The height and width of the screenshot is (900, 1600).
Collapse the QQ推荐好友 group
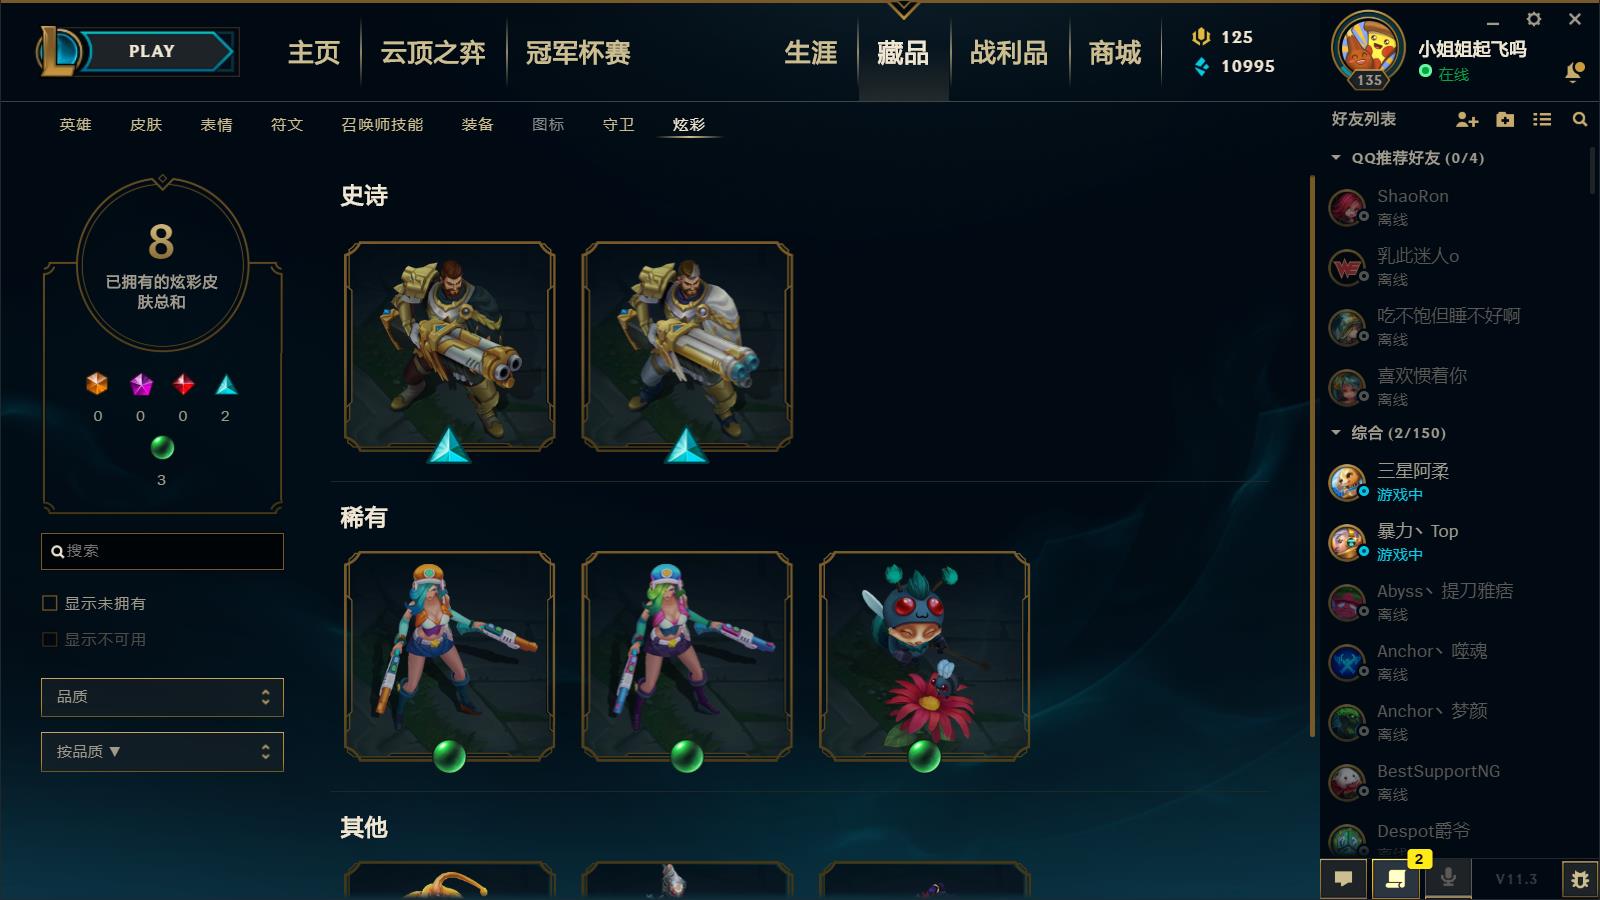[x=1336, y=158]
